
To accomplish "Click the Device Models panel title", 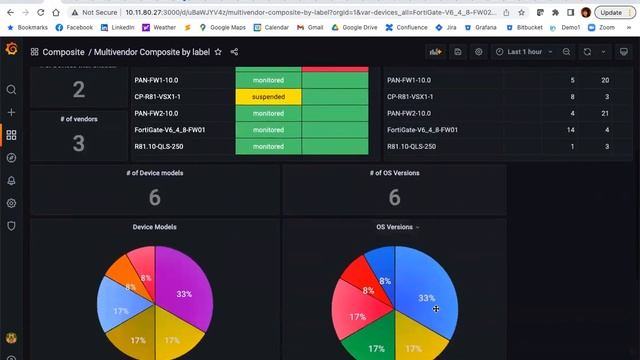I will pos(154,227).
